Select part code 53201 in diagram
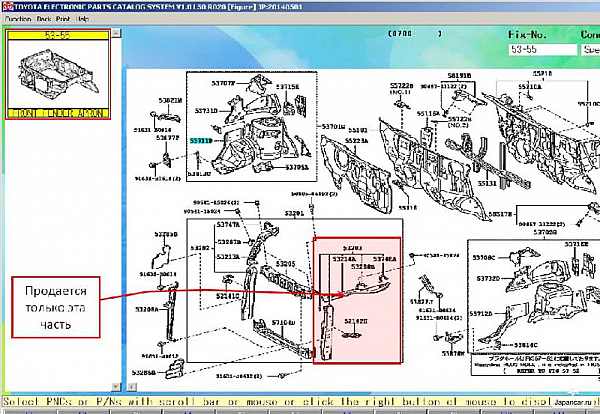 point(294,213)
